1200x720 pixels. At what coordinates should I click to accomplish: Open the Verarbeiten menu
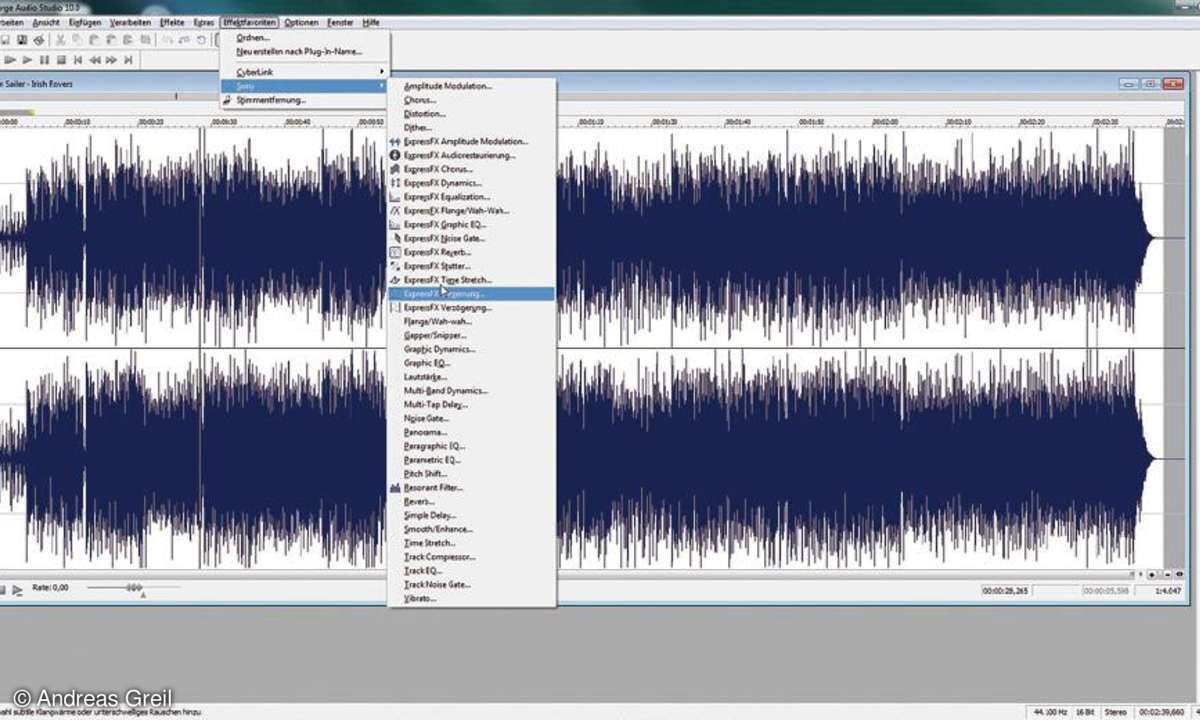point(129,22)
